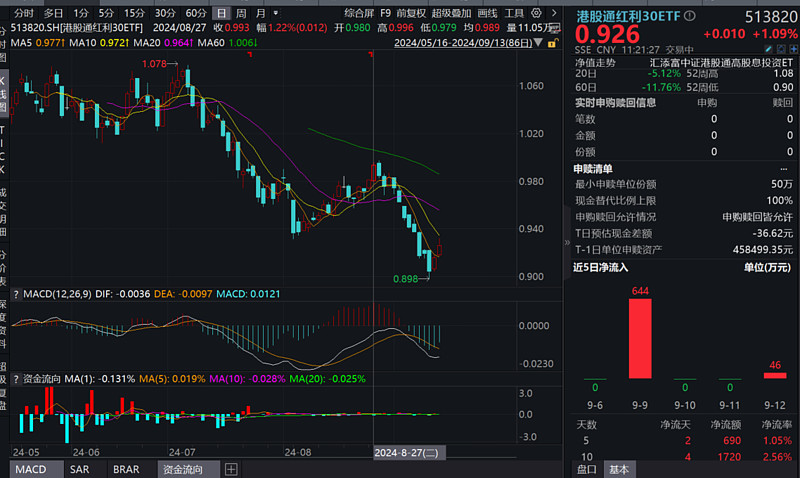
Task: Open the 基本 tab at panel bottom
Action: (619, 469)
